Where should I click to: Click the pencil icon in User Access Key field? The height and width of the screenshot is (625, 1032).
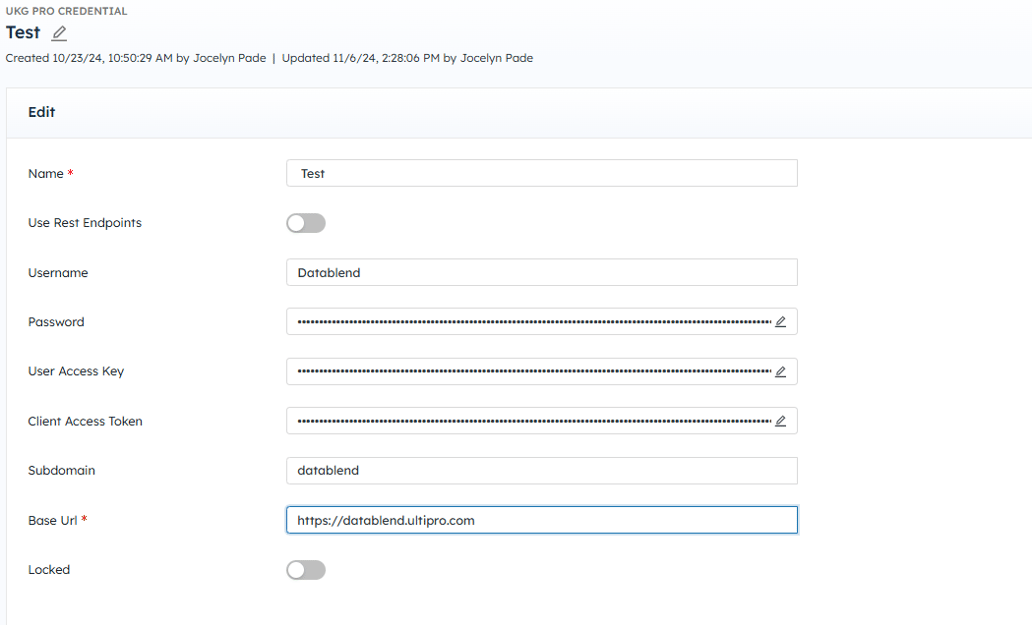click(x=780, y=372)
